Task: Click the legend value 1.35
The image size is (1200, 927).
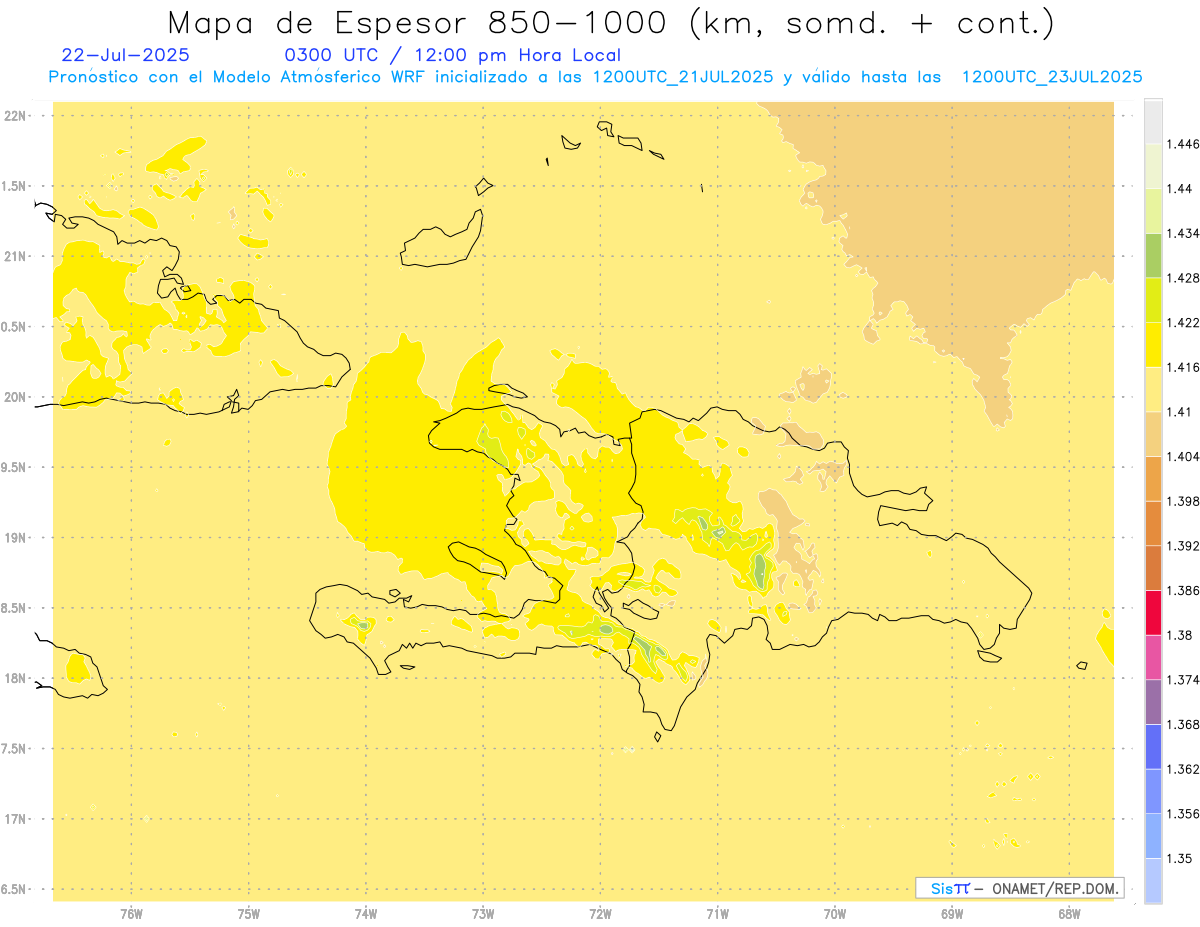Action: coord(1180,858)
